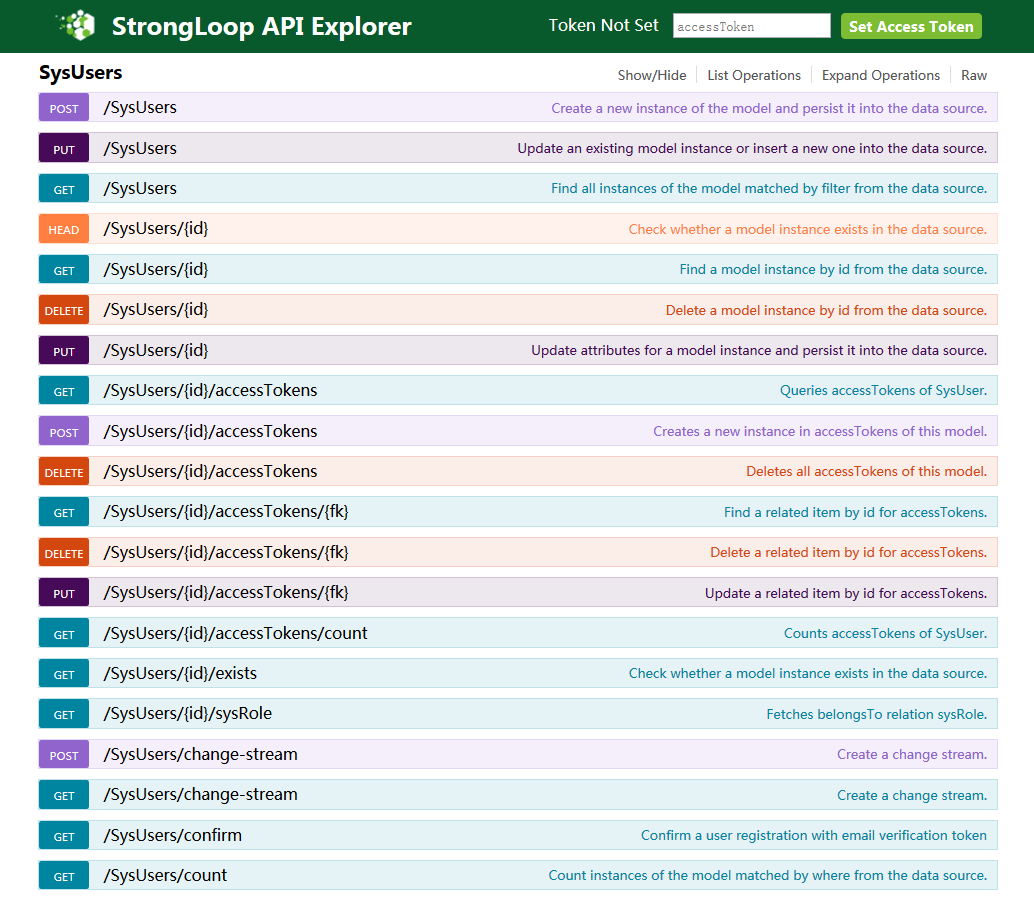The width and height of the screenshot is (1034, 900).
Task: Click 'Confirm a user registration' description
Action: tap(814, 835)
